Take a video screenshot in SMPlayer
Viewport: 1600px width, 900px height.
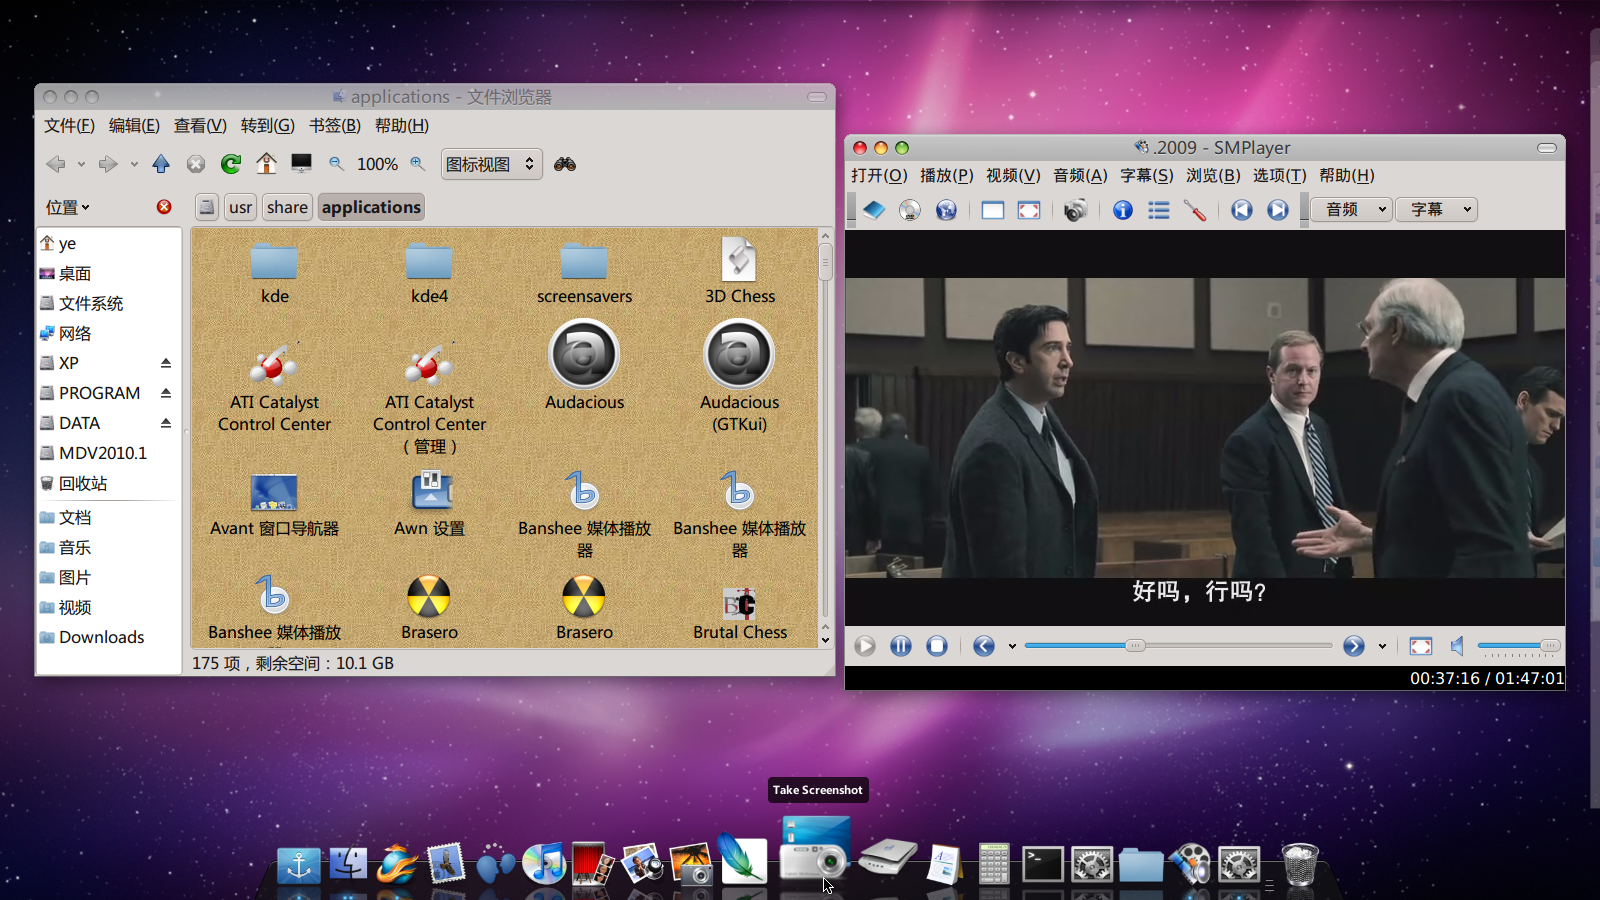pyautogui.click(x=1076, y=210)
